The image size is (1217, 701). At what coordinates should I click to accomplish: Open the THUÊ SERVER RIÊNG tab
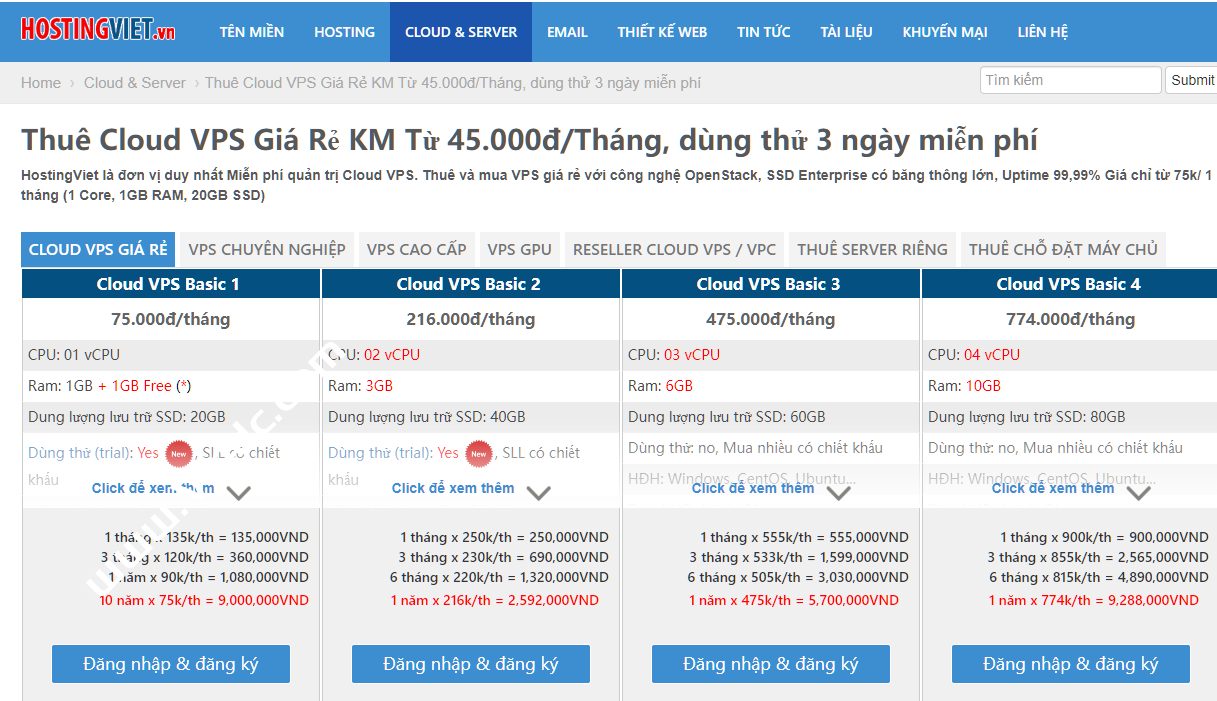(872, 249)
